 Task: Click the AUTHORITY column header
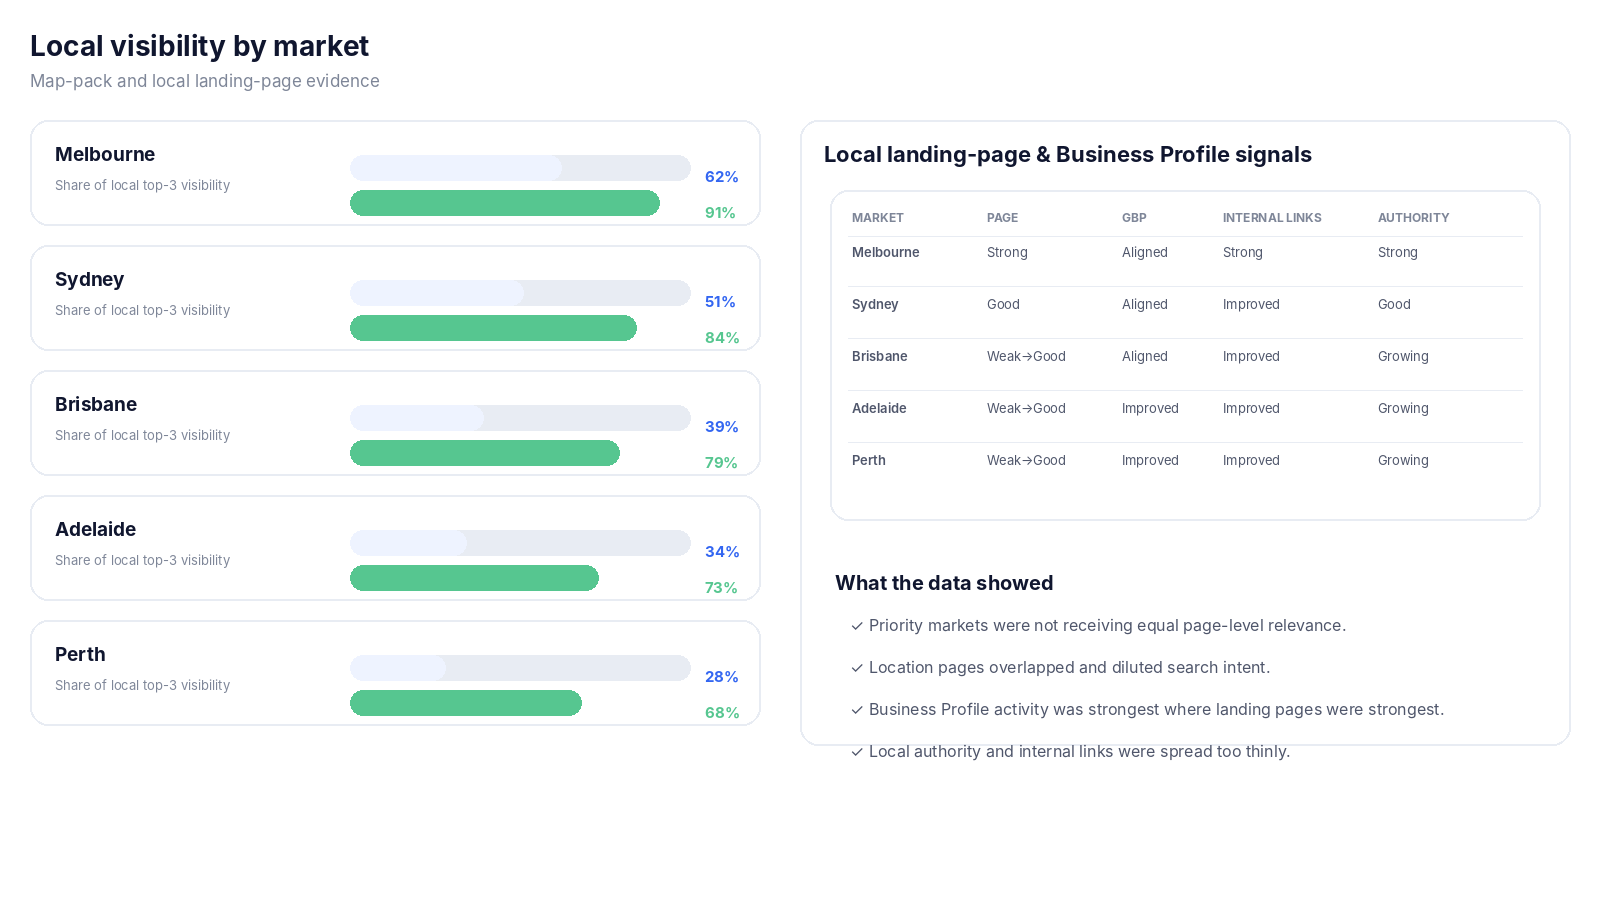[1414, 218]
